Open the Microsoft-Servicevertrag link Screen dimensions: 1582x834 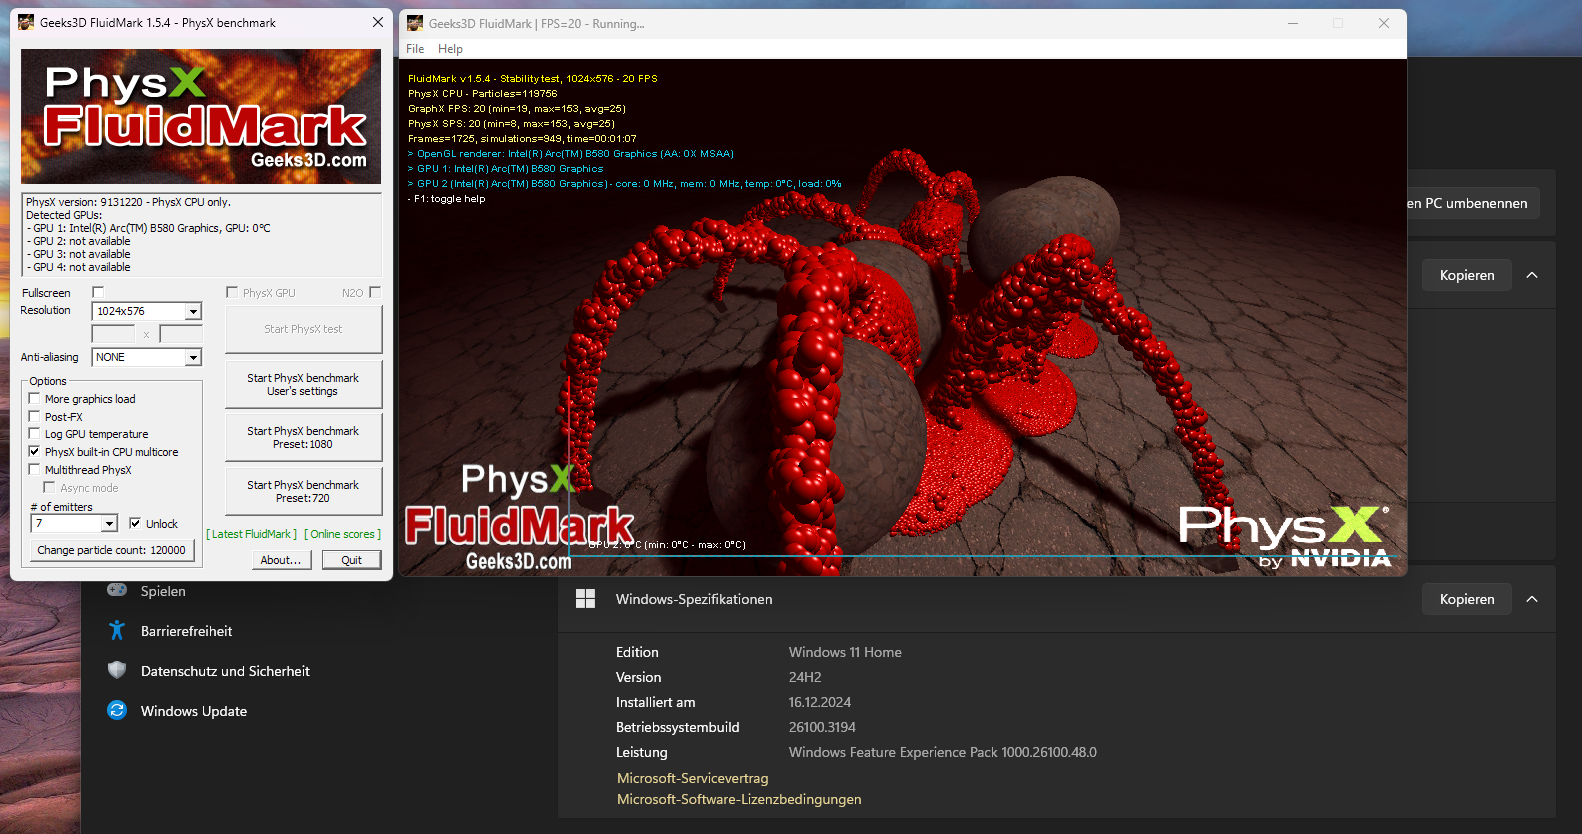click(x=692, y=778)
